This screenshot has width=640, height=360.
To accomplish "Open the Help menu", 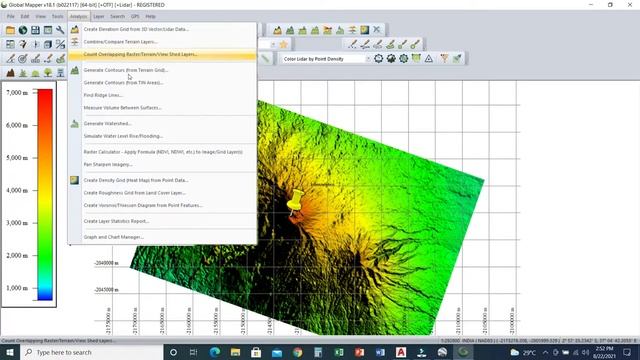I will point(151,16).
